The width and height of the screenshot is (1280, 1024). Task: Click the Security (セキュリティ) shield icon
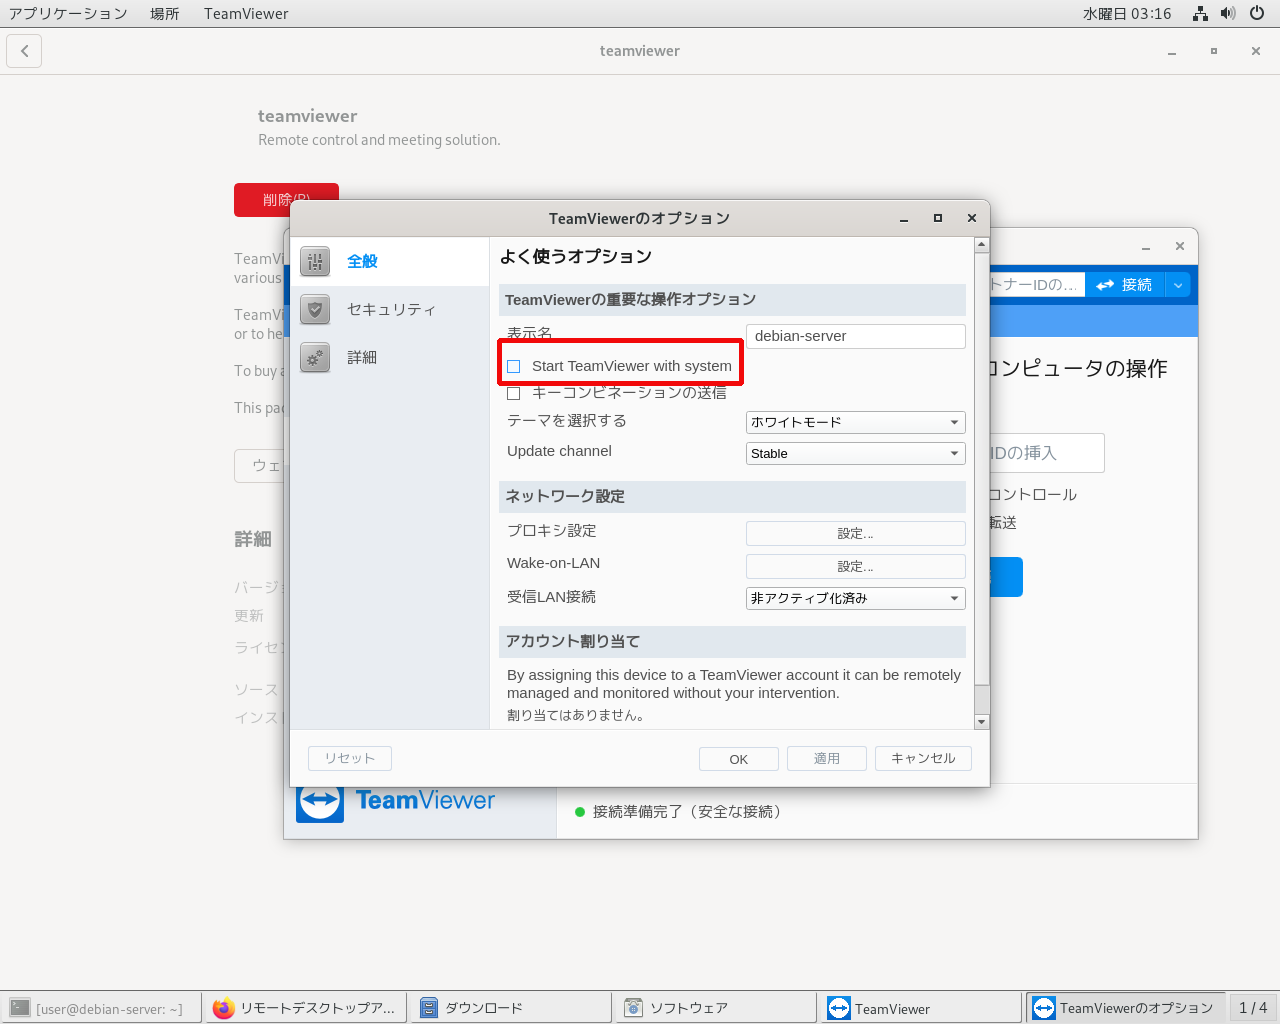[315, 309]
